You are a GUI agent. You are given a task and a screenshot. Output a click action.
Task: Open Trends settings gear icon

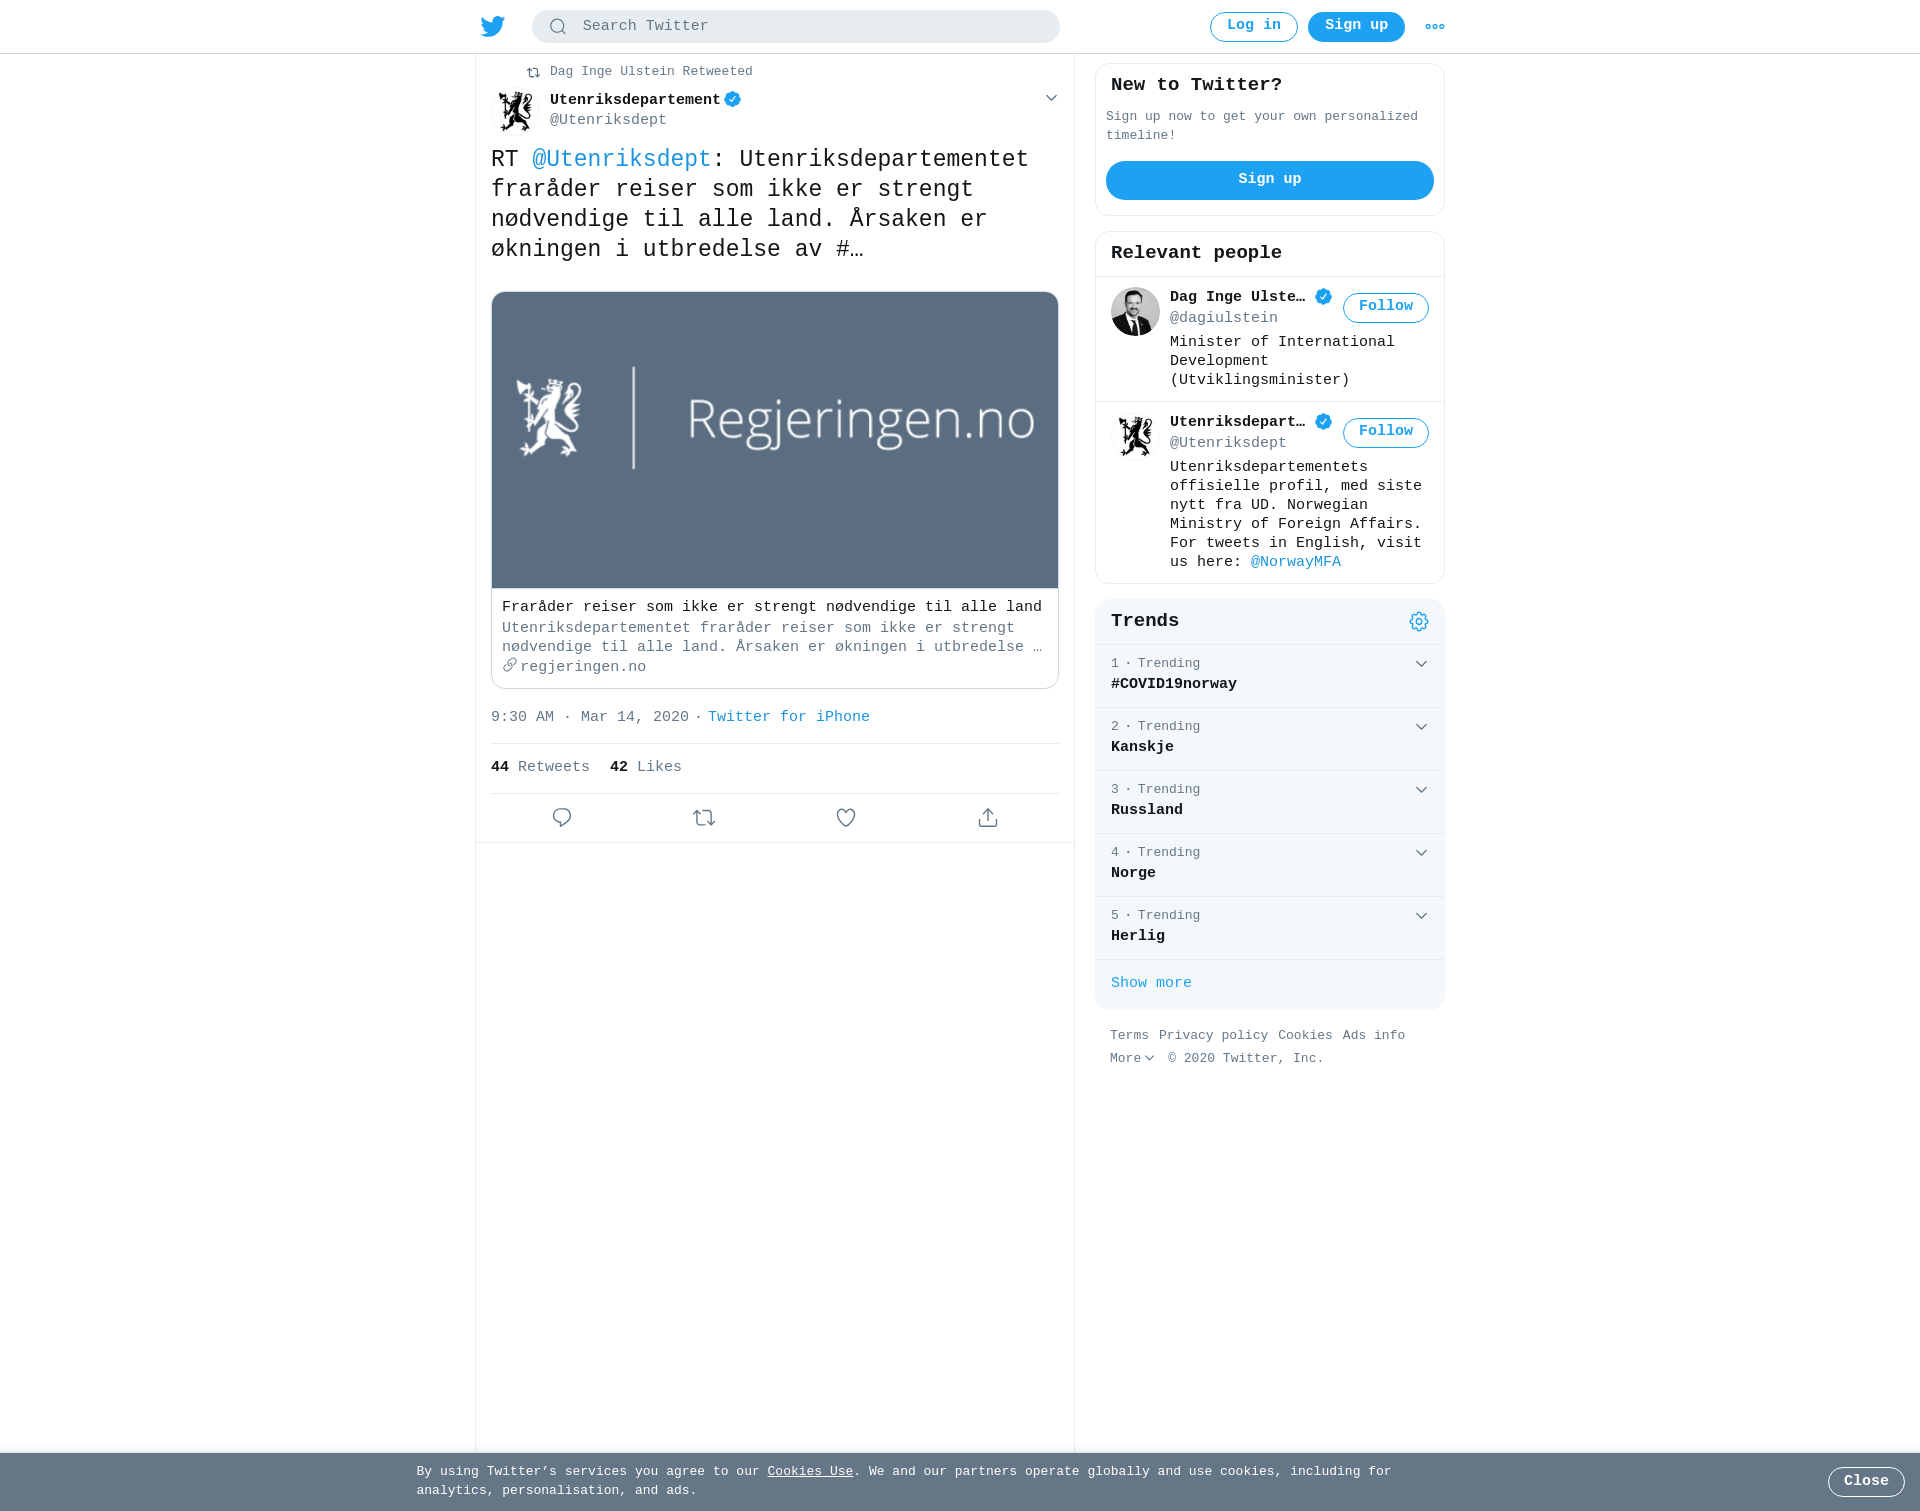click(1419, 622)
